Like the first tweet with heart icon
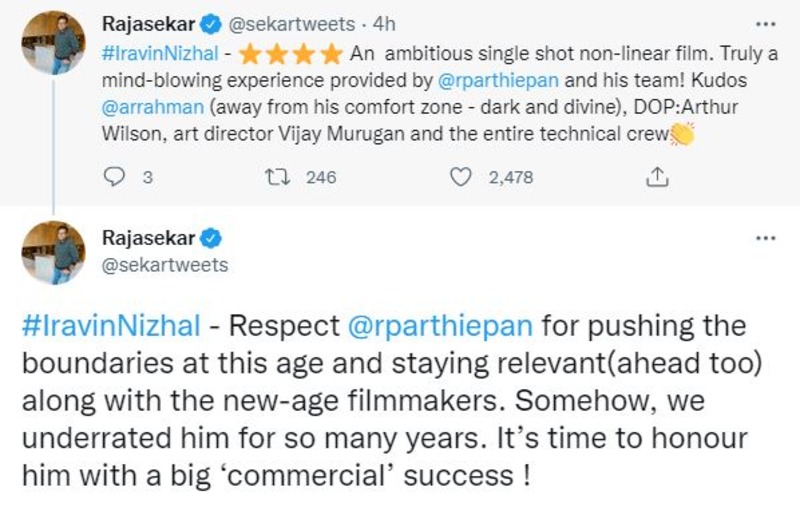This screenshot has width=800, height=511. point(460,177)
